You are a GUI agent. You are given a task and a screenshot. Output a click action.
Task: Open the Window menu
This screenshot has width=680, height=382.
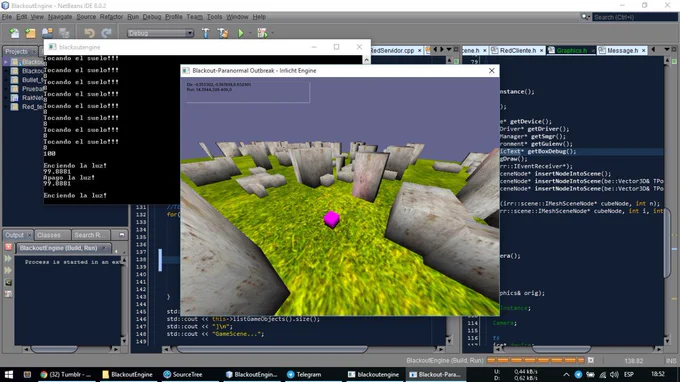[x=237, y=17]
